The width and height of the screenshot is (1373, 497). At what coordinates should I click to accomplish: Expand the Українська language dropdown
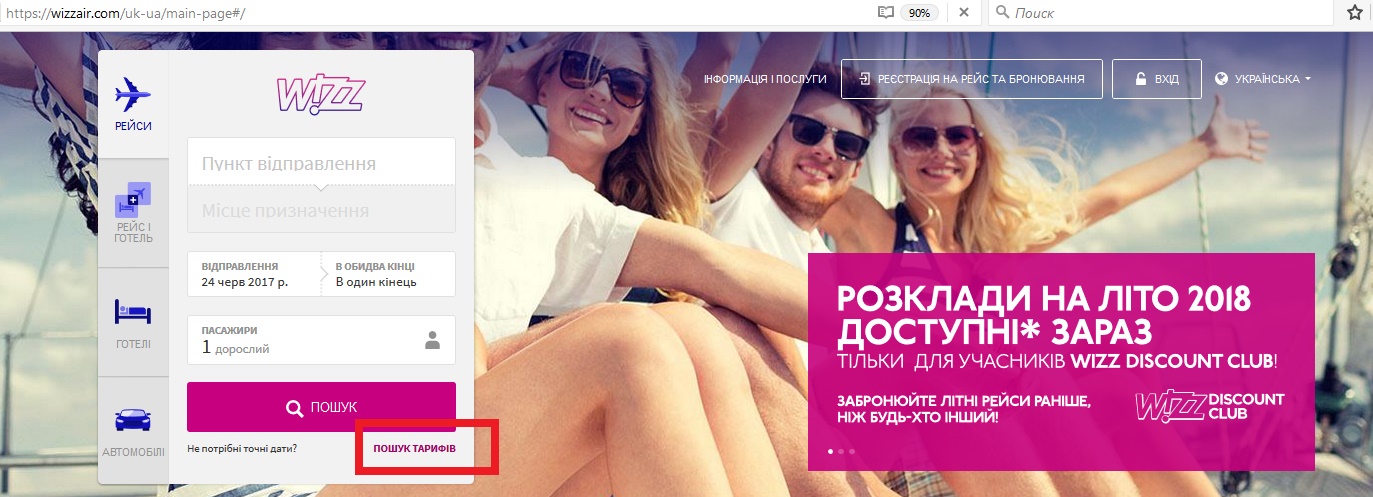[1263, 79]
